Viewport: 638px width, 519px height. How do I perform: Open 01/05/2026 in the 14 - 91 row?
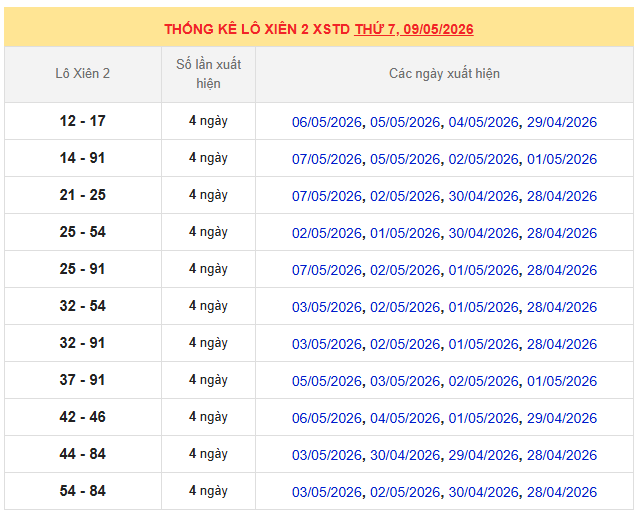(562, 159)
